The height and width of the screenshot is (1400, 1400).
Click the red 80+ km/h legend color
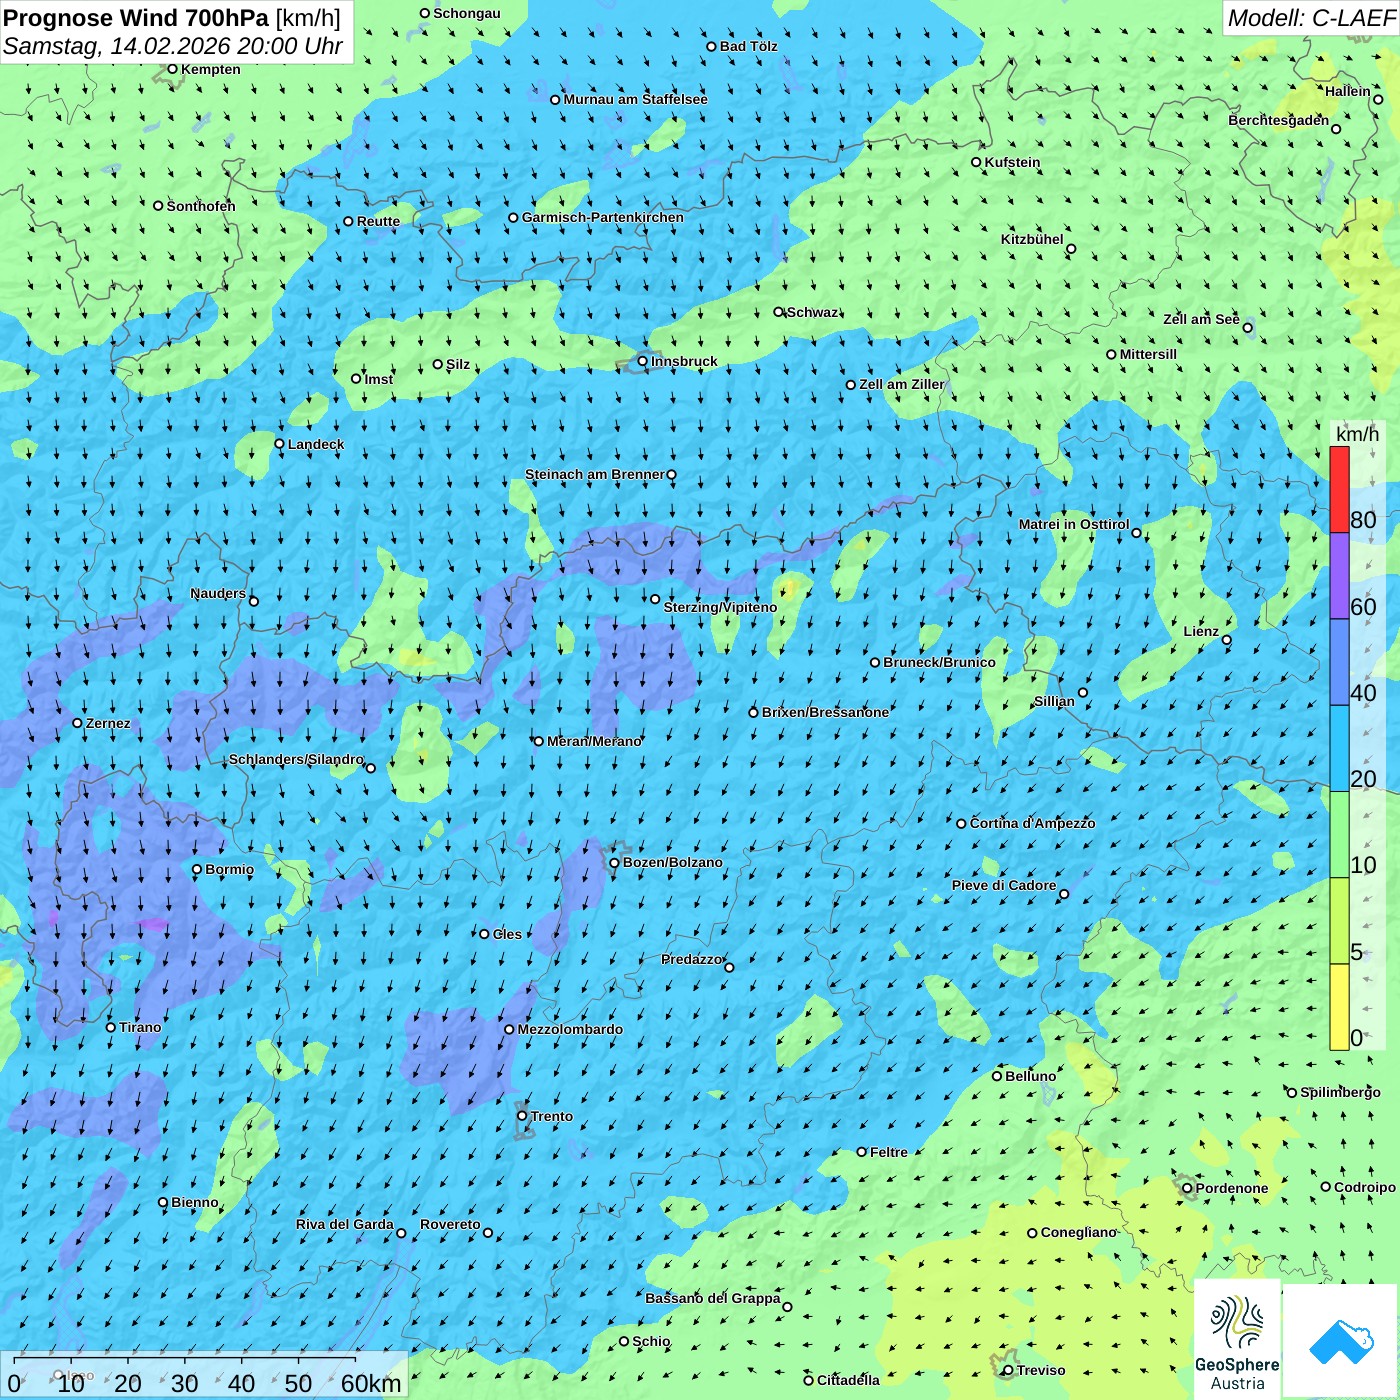1339,490
